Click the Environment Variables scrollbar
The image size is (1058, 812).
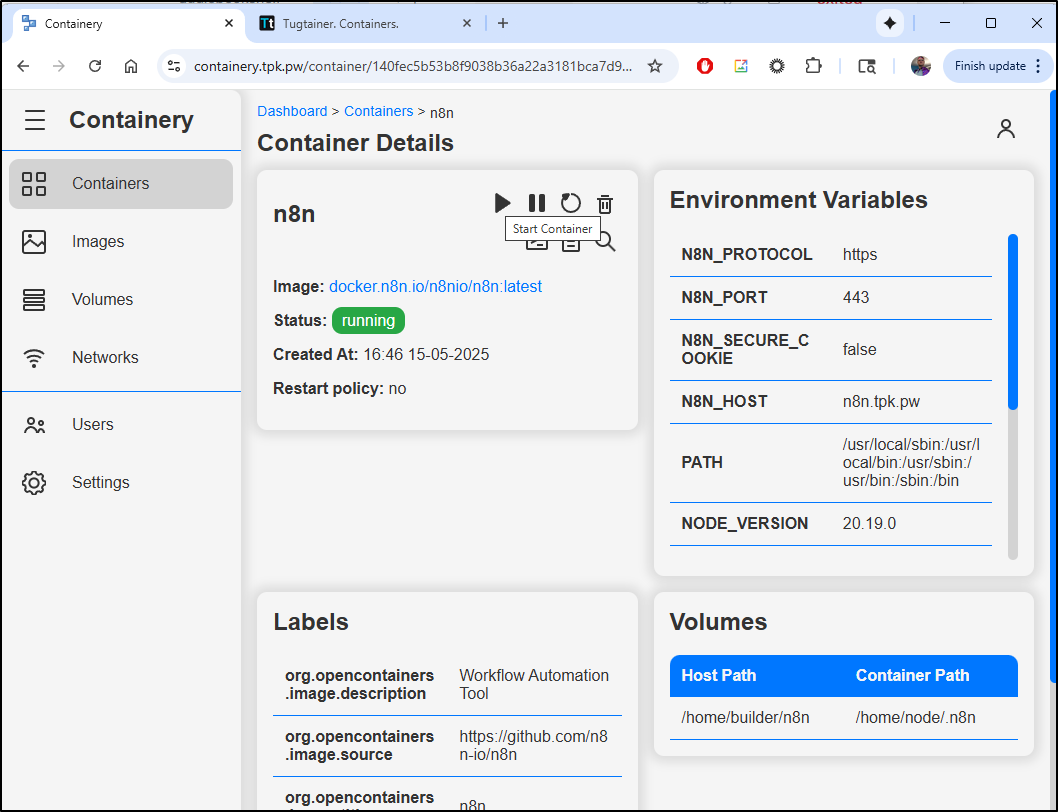pyautogui.click(x=1012, y=322)
